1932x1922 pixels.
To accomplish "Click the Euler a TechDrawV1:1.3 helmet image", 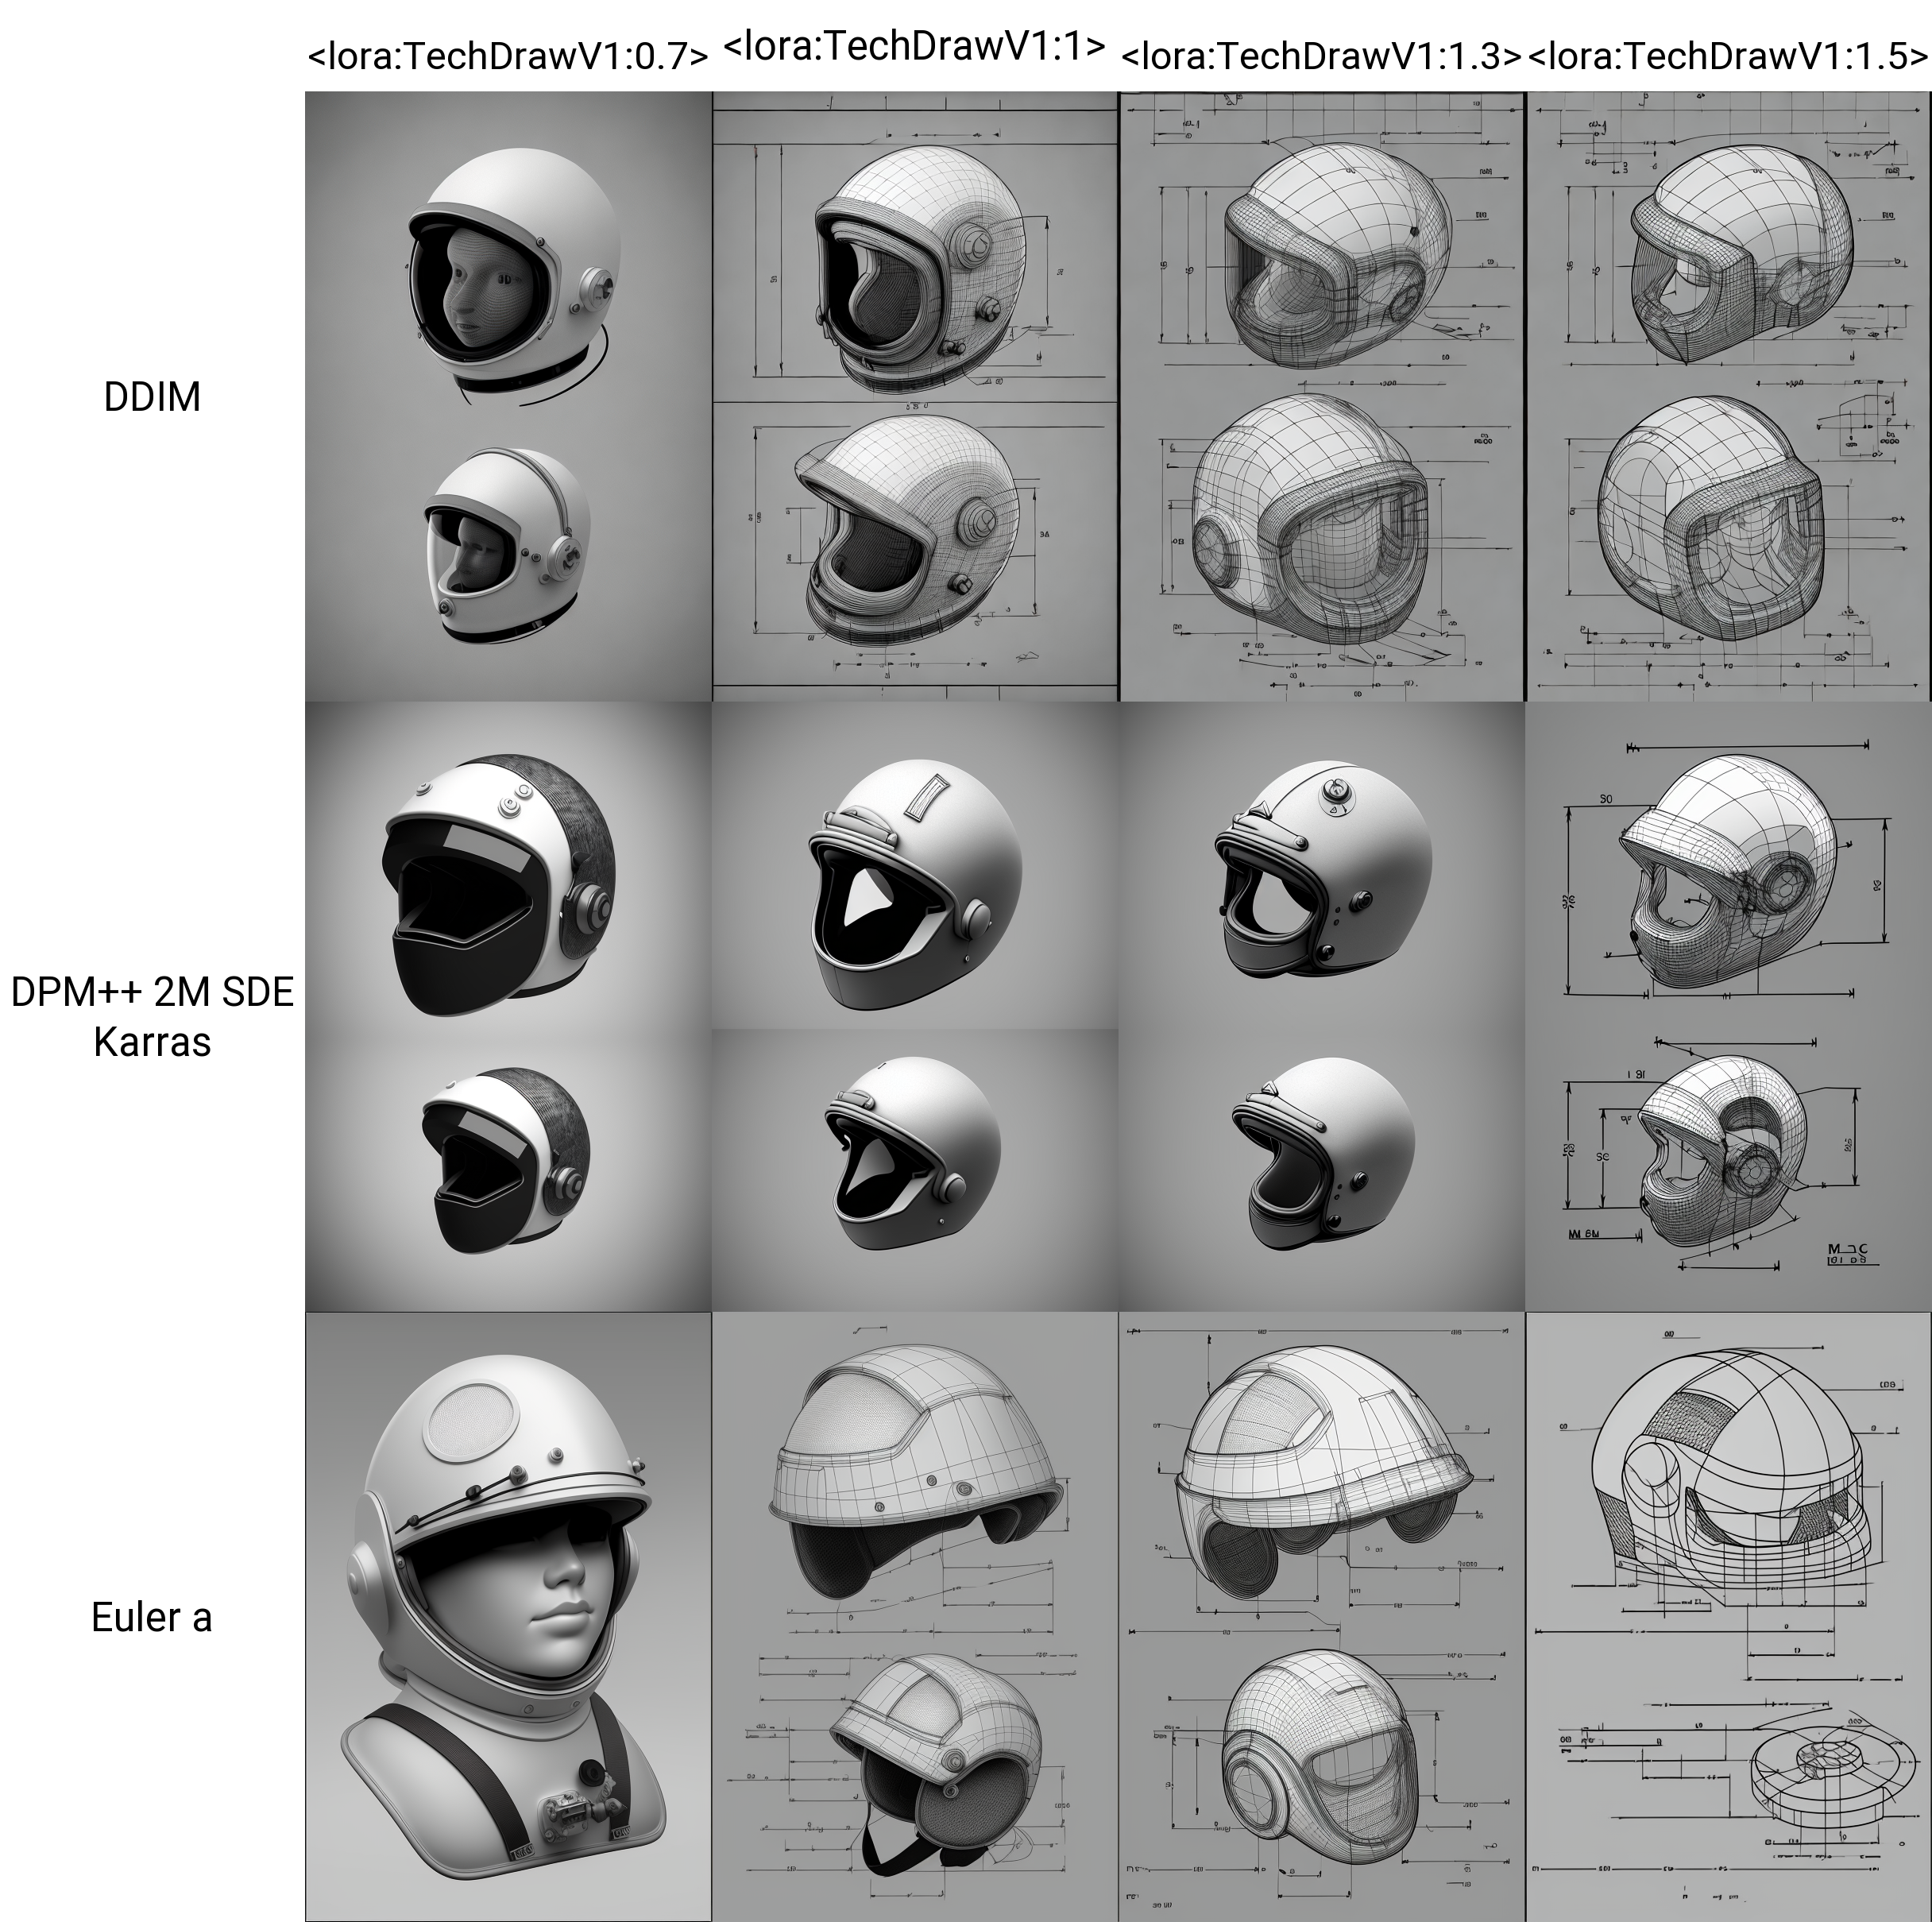I will point(1321,1616).
